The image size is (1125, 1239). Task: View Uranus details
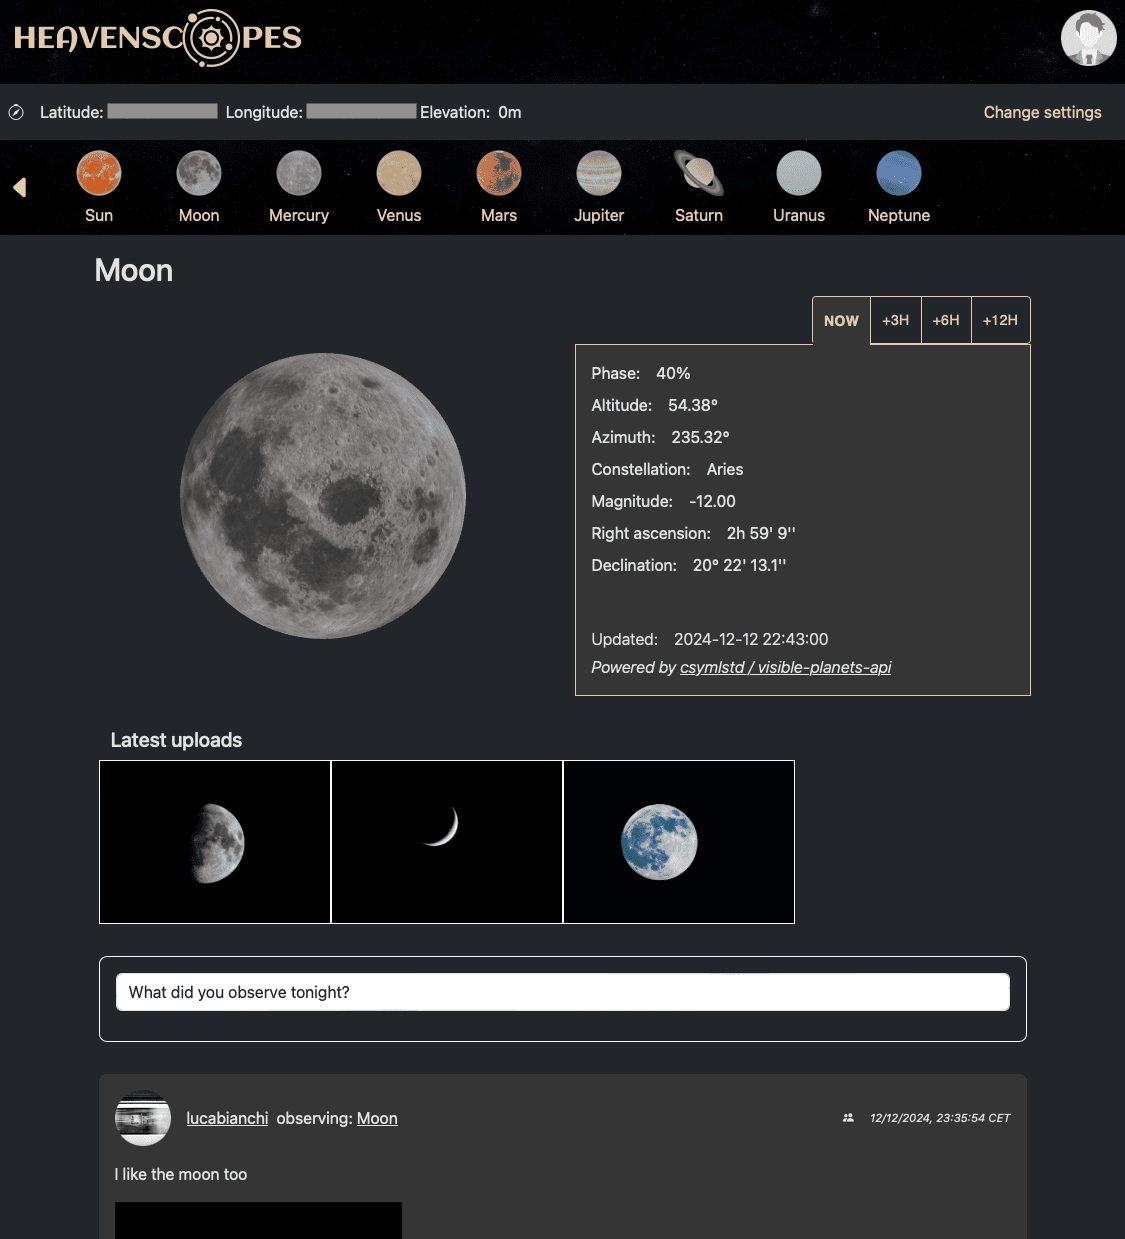click(x=798, y=186)
